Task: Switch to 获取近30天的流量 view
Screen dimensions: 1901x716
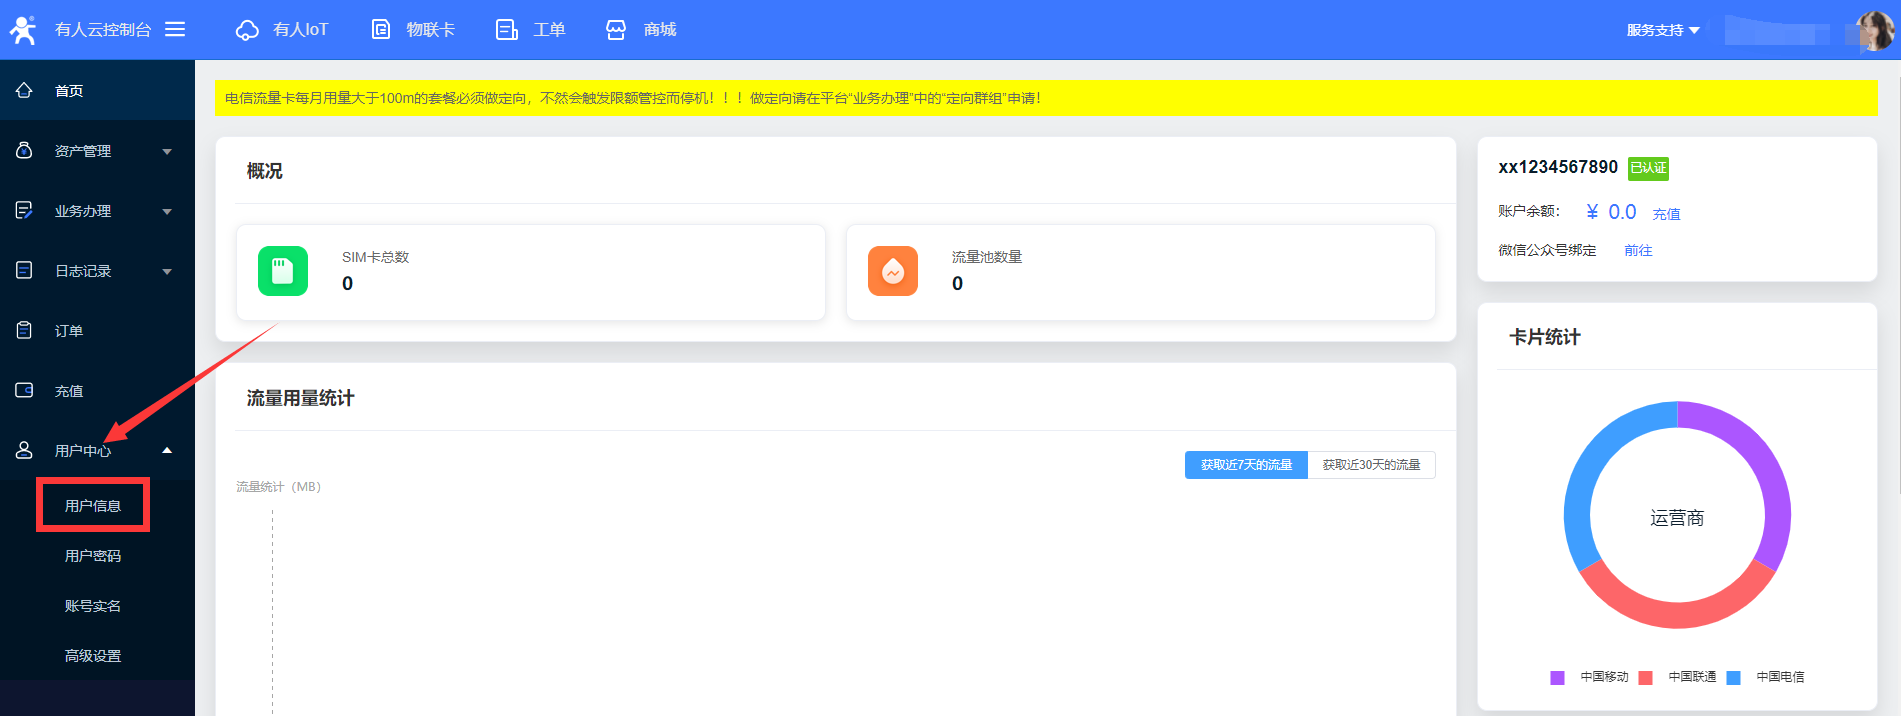Action: coord(1371,465)
